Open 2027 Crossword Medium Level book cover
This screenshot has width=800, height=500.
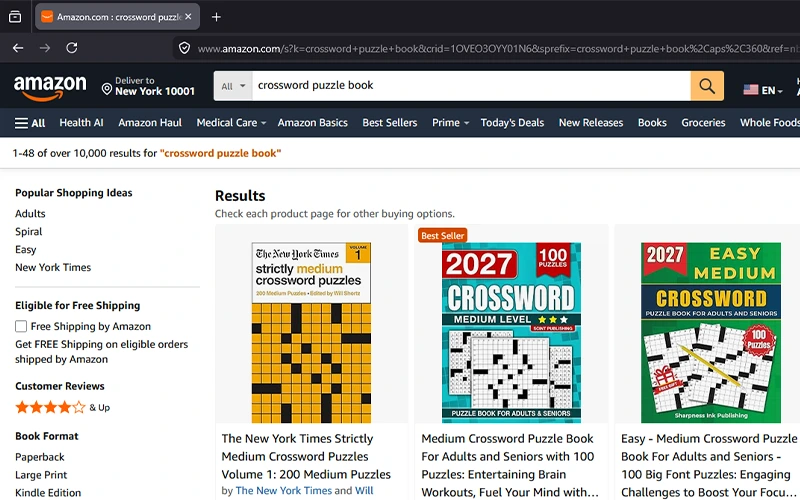click(511, 333)
